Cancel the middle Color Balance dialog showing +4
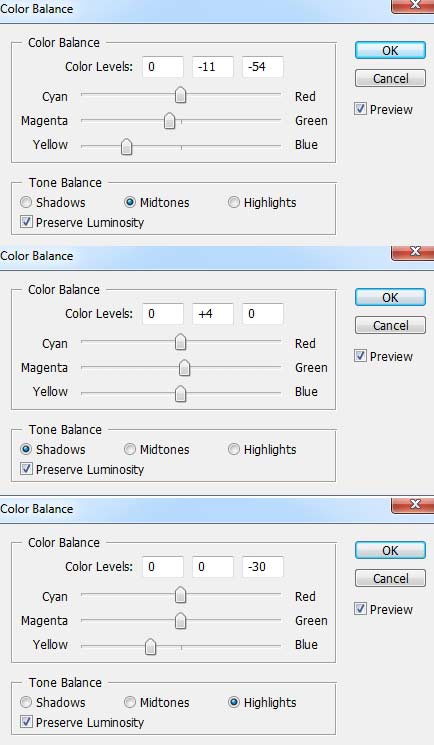Image resolution: width=434 pixels, height=745 pixels. coord(390,325)
